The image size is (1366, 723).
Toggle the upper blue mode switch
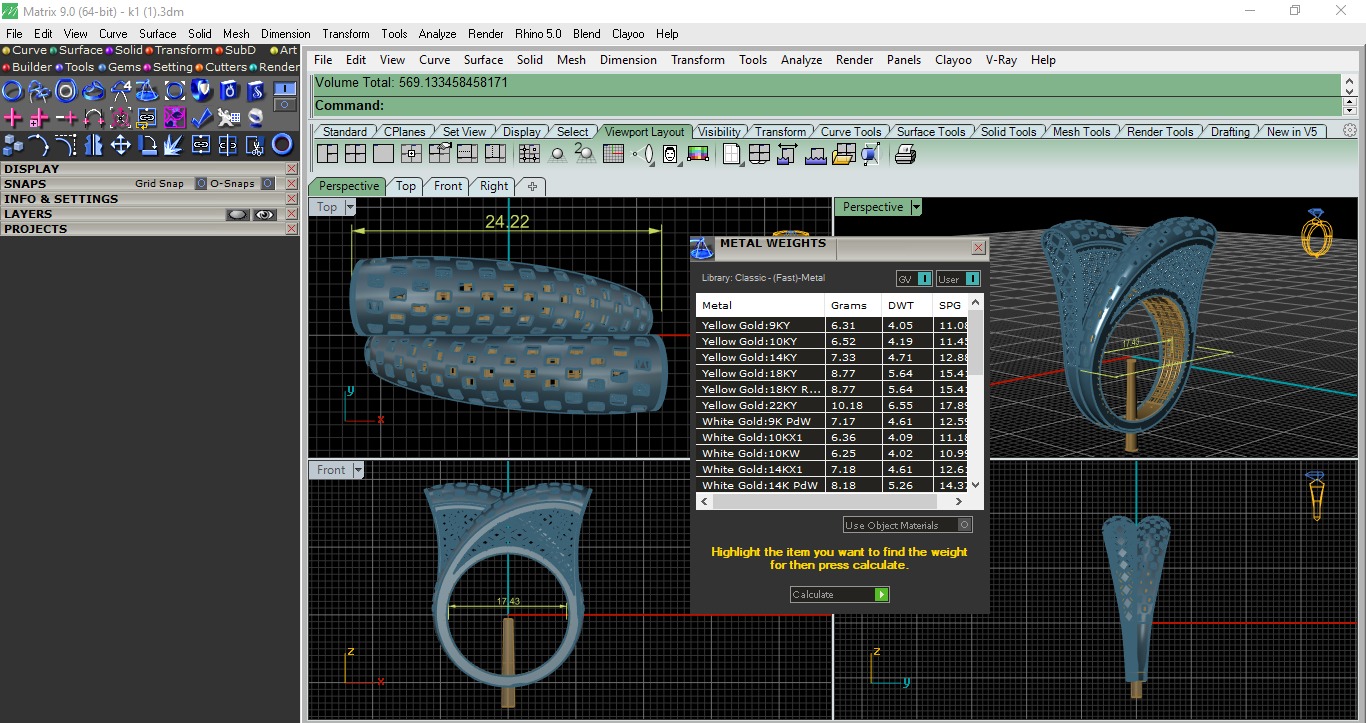point(285,88)
